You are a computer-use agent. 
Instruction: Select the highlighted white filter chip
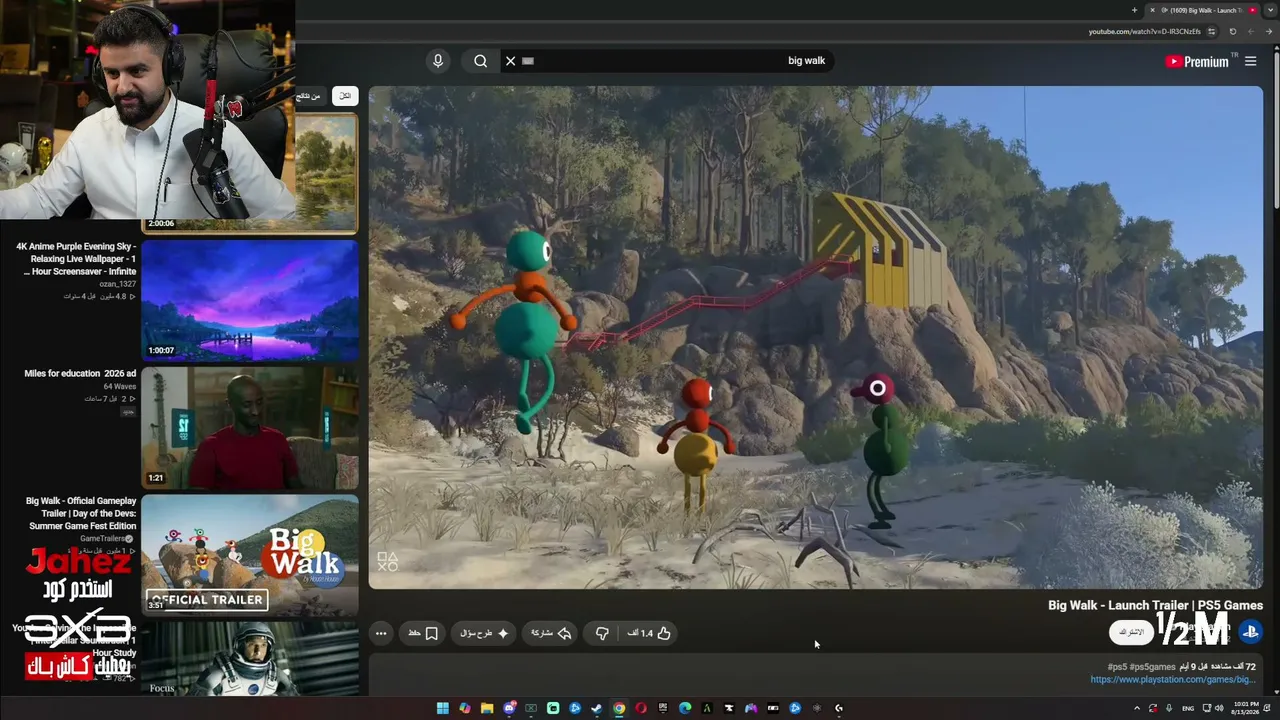coord(345,96)
